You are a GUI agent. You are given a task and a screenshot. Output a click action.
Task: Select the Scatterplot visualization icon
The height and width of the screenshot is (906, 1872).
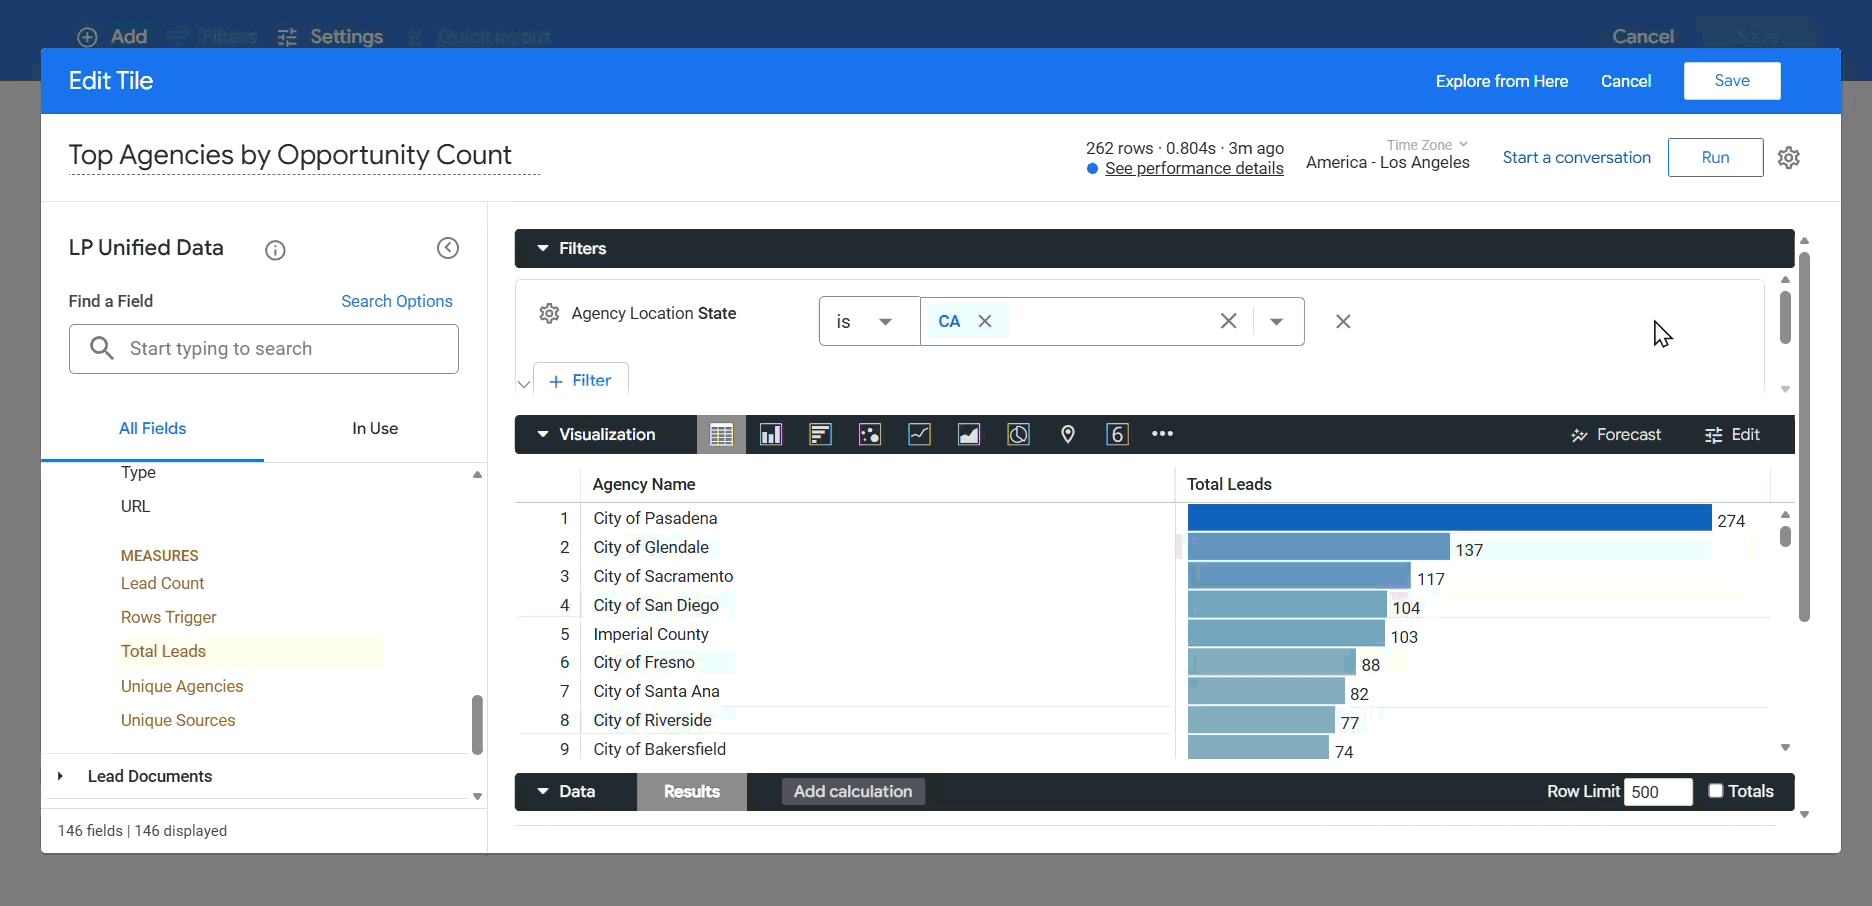click(x=870, y=434)
